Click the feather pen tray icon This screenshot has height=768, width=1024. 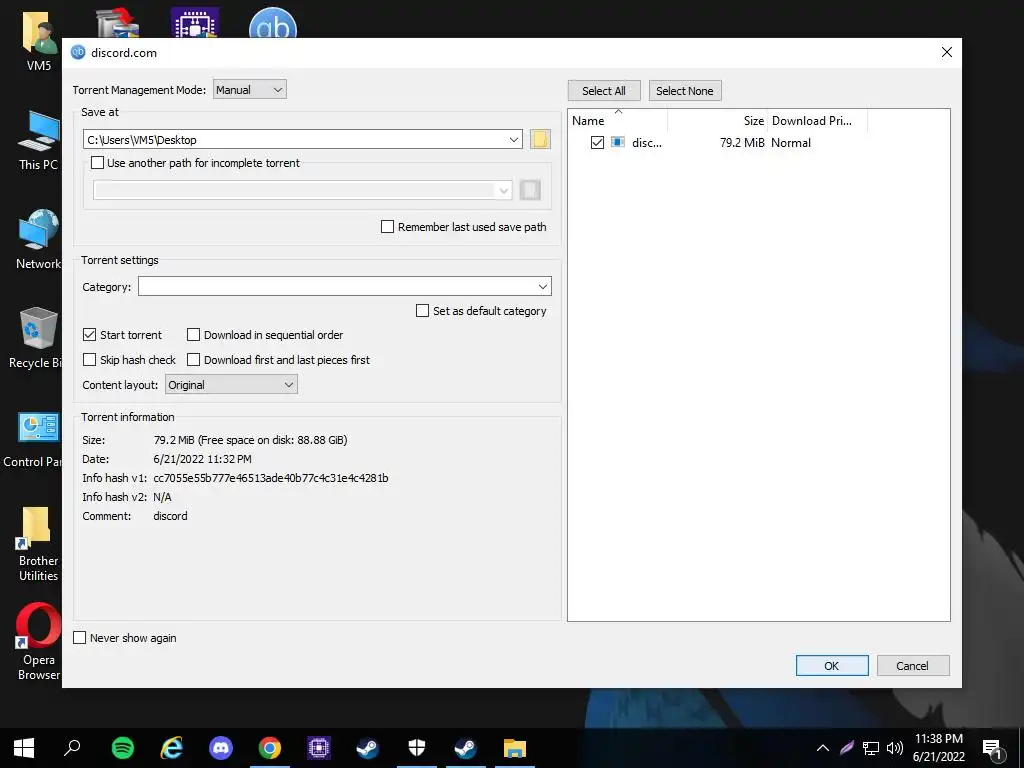(847, 748)
